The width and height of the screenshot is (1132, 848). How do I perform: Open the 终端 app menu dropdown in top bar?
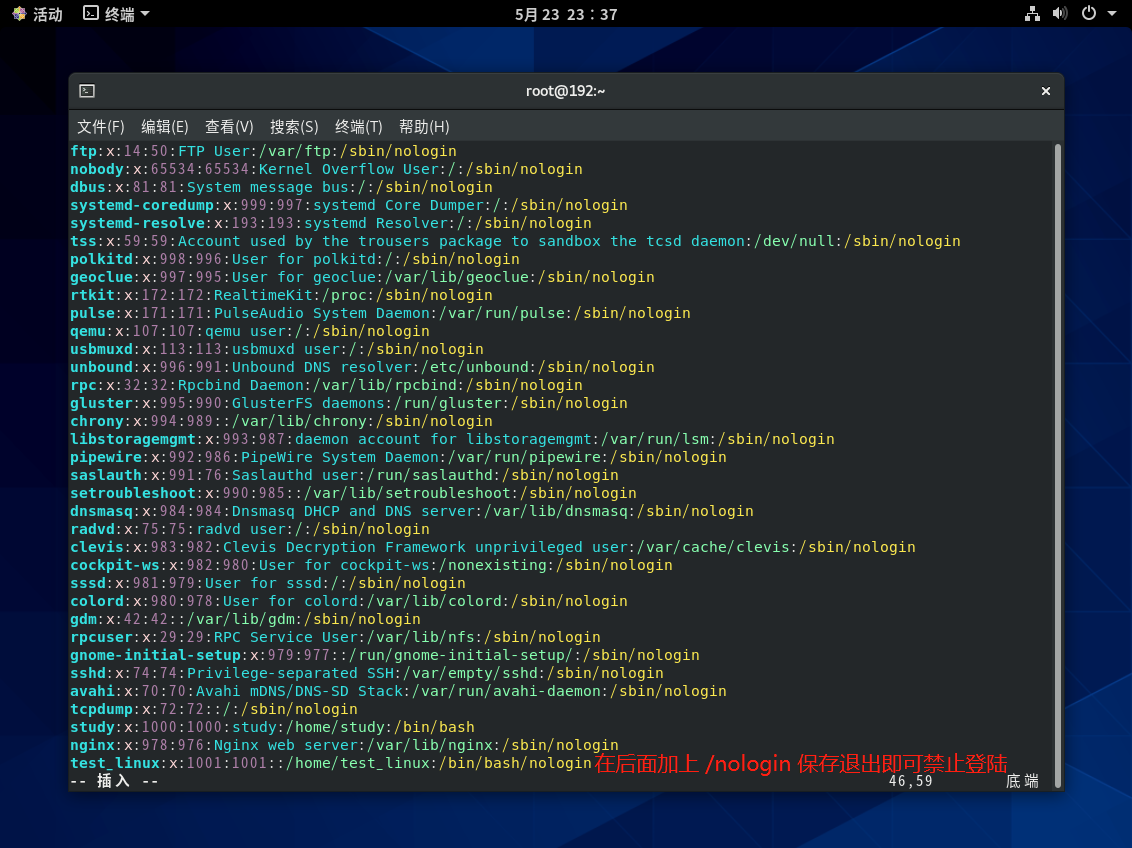[x=144, y=14]
